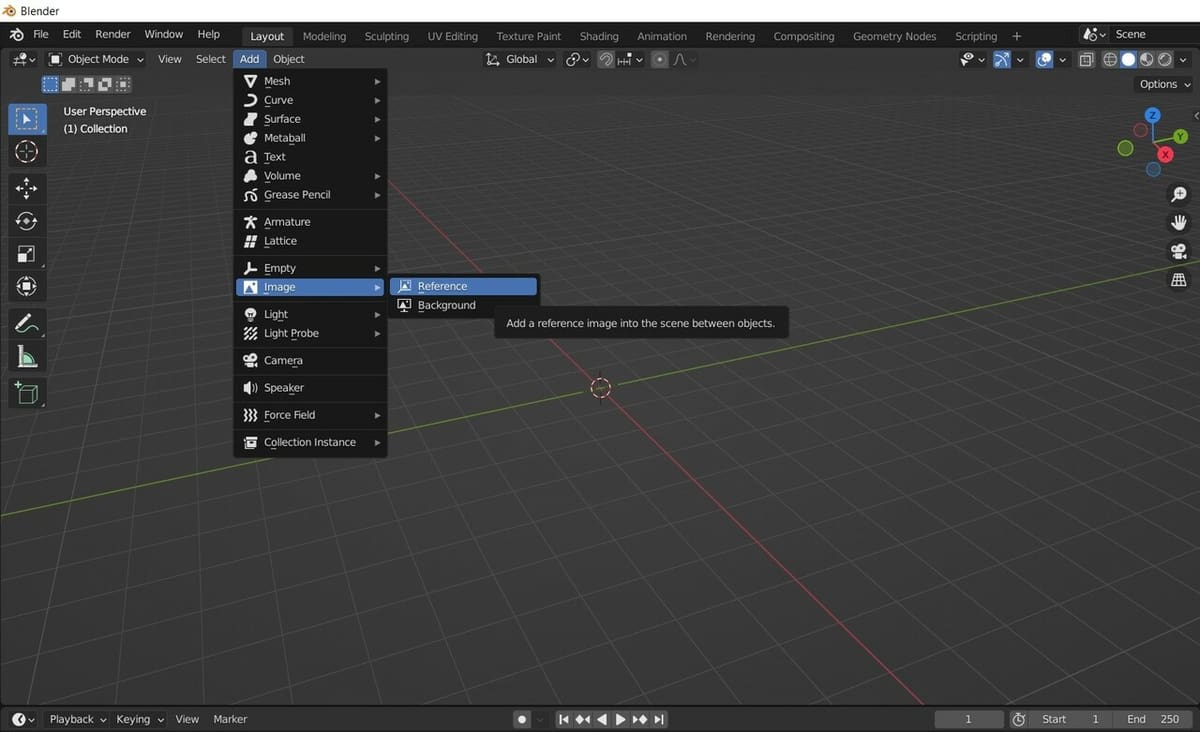Click the Blender logo menu icon

17,34
